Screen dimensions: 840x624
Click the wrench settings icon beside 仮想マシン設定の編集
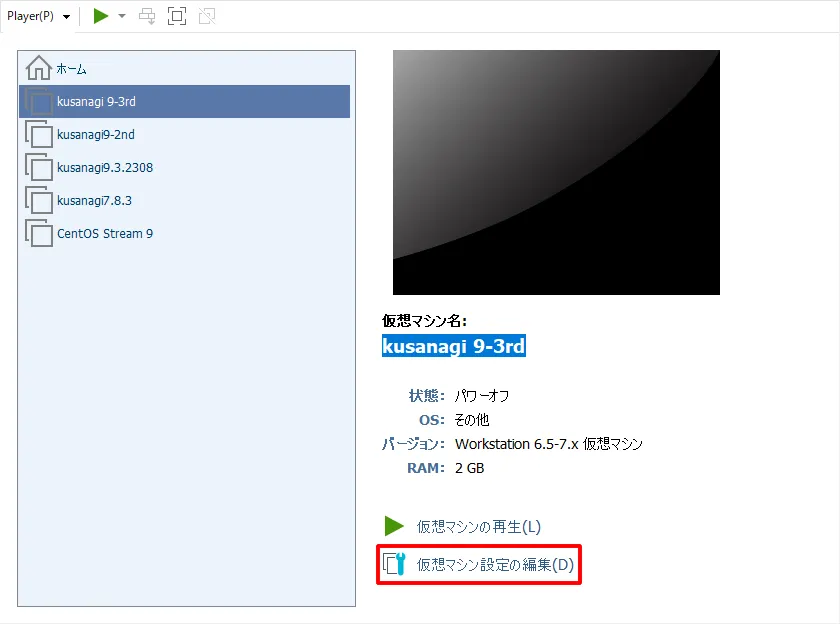[394, 564]
